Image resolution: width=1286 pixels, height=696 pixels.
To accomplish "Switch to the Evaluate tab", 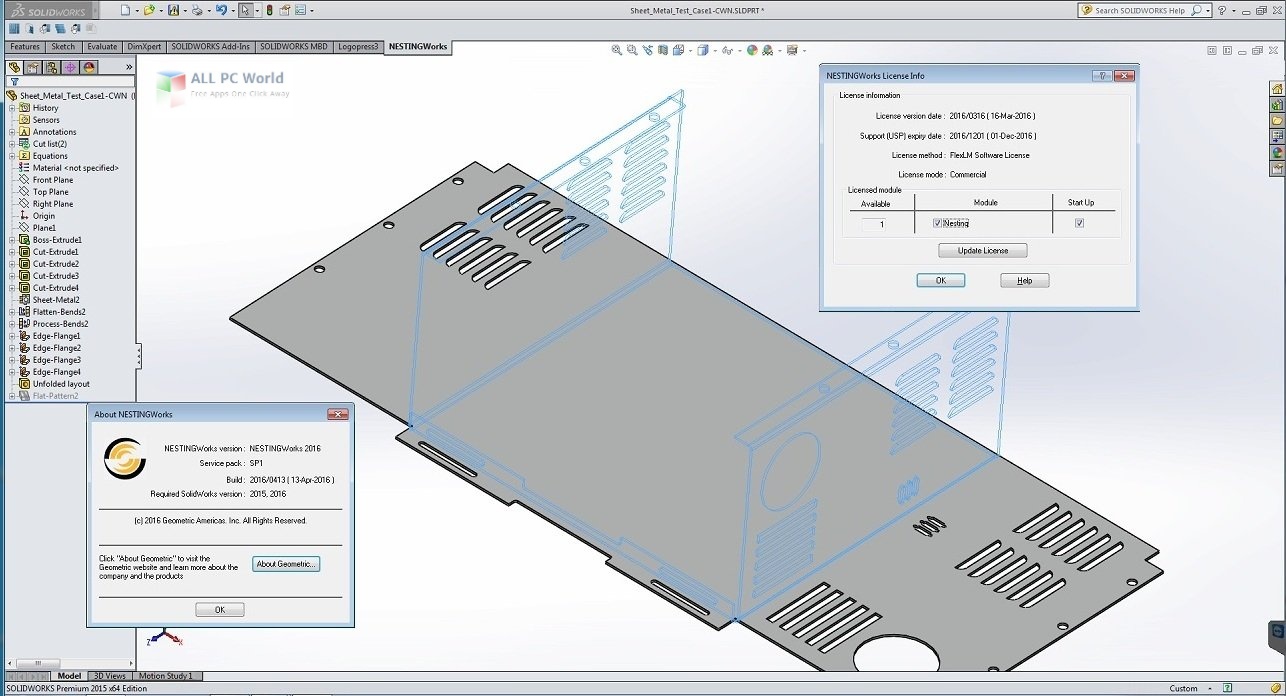I will tap(102, 46).
